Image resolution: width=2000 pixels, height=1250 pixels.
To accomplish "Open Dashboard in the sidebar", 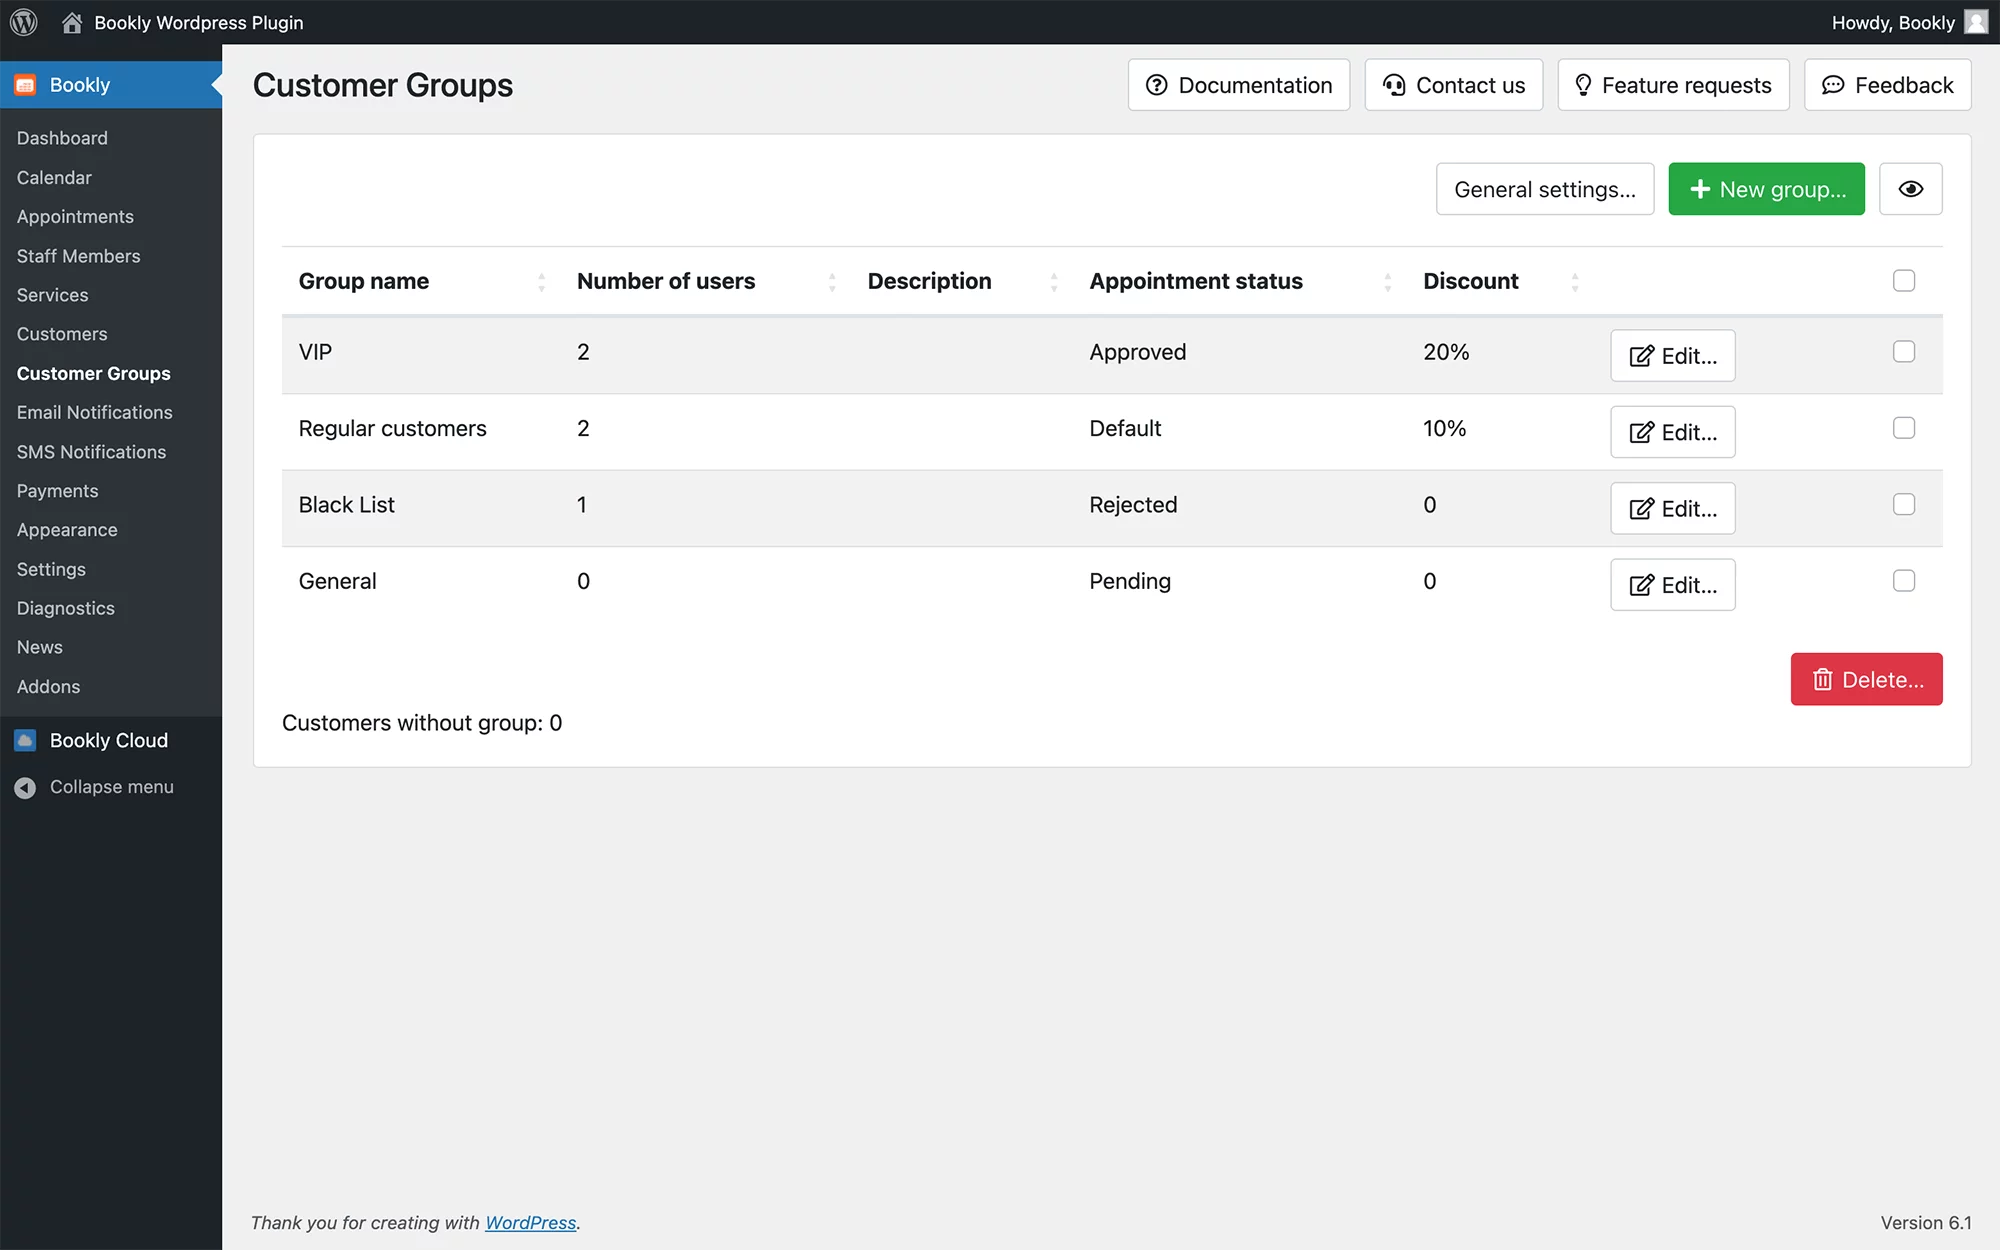I will coord(62,138).
